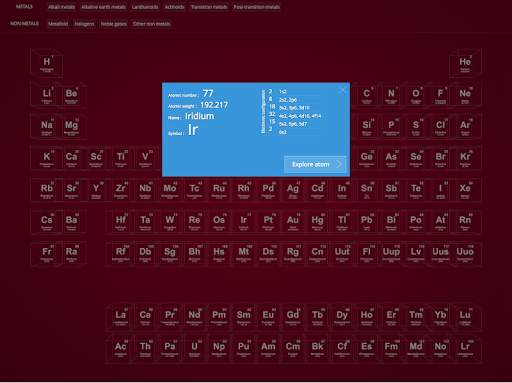512x383 pixels.
Task: Select the Scandium (Sc) element tile
Action: (x=96, y=158)
